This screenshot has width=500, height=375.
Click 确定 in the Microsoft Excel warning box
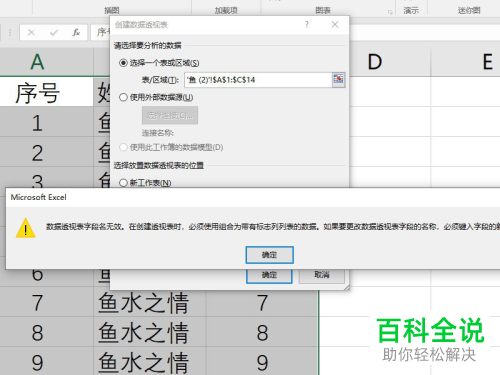[x=269, y=255]
